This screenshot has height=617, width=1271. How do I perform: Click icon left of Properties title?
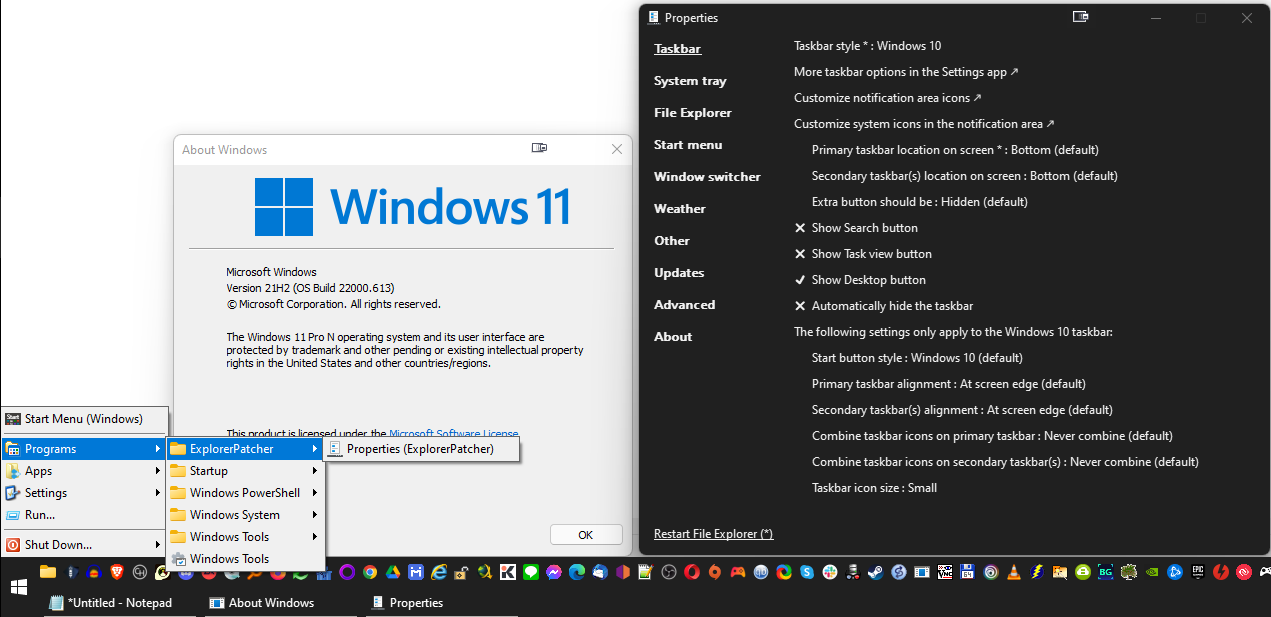(x=653, y=17)
